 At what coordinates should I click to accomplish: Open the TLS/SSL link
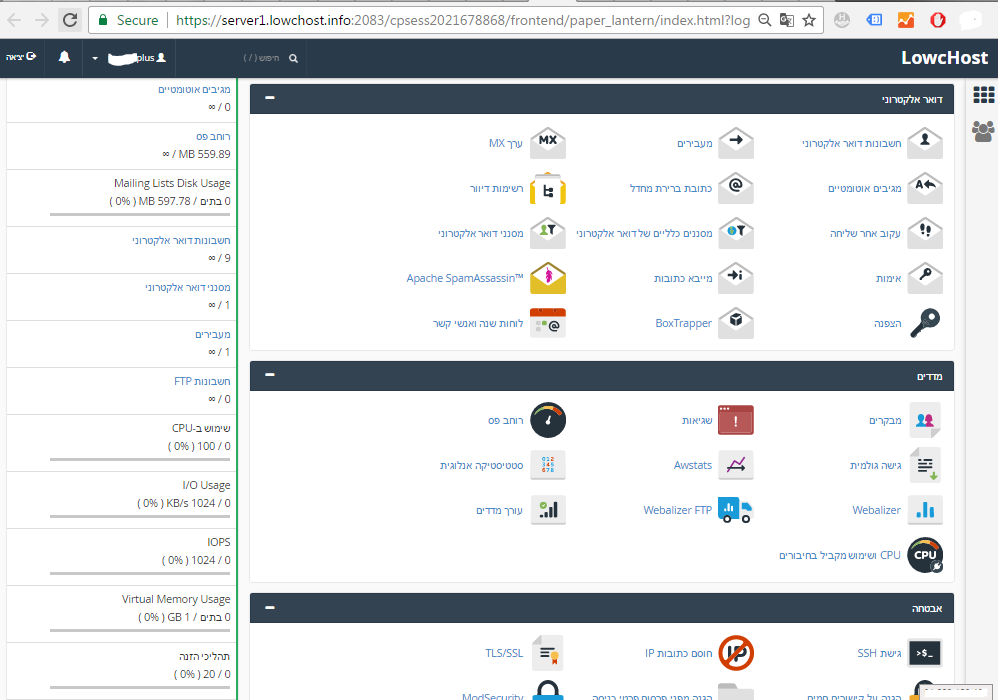(x=504, y=653)
